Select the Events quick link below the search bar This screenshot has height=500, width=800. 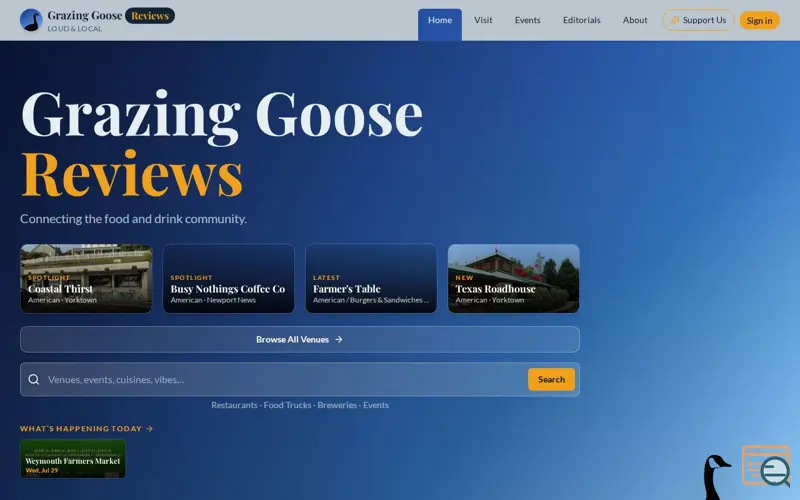click(x=376, y=405)
